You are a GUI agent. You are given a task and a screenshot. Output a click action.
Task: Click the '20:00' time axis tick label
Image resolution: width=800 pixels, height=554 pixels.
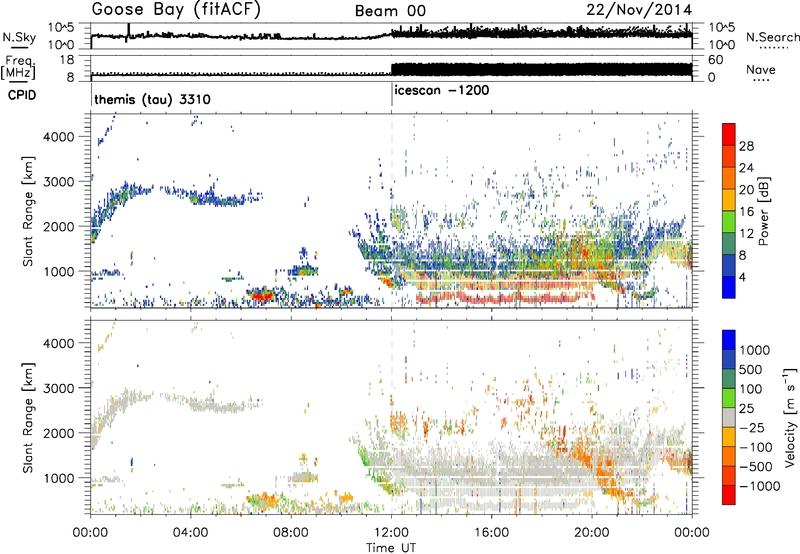pyautogui.click(x=592, y=532)
